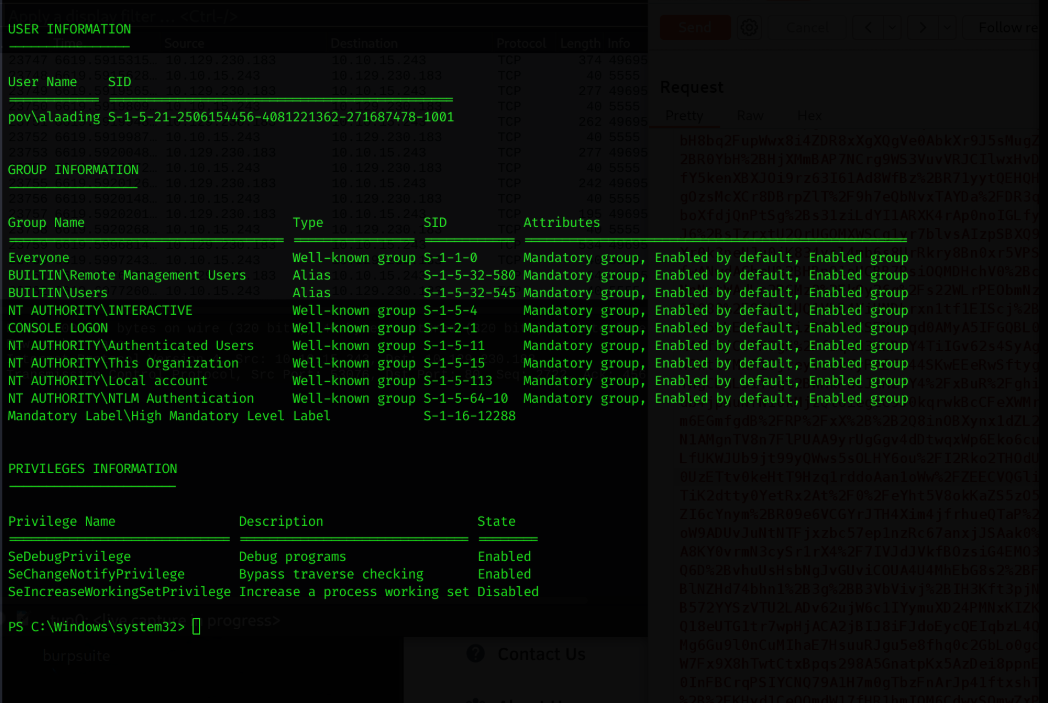Select the burpsuite item at the bottom
This screenshot has height=703, width=1048.
[x=76, y=656]
